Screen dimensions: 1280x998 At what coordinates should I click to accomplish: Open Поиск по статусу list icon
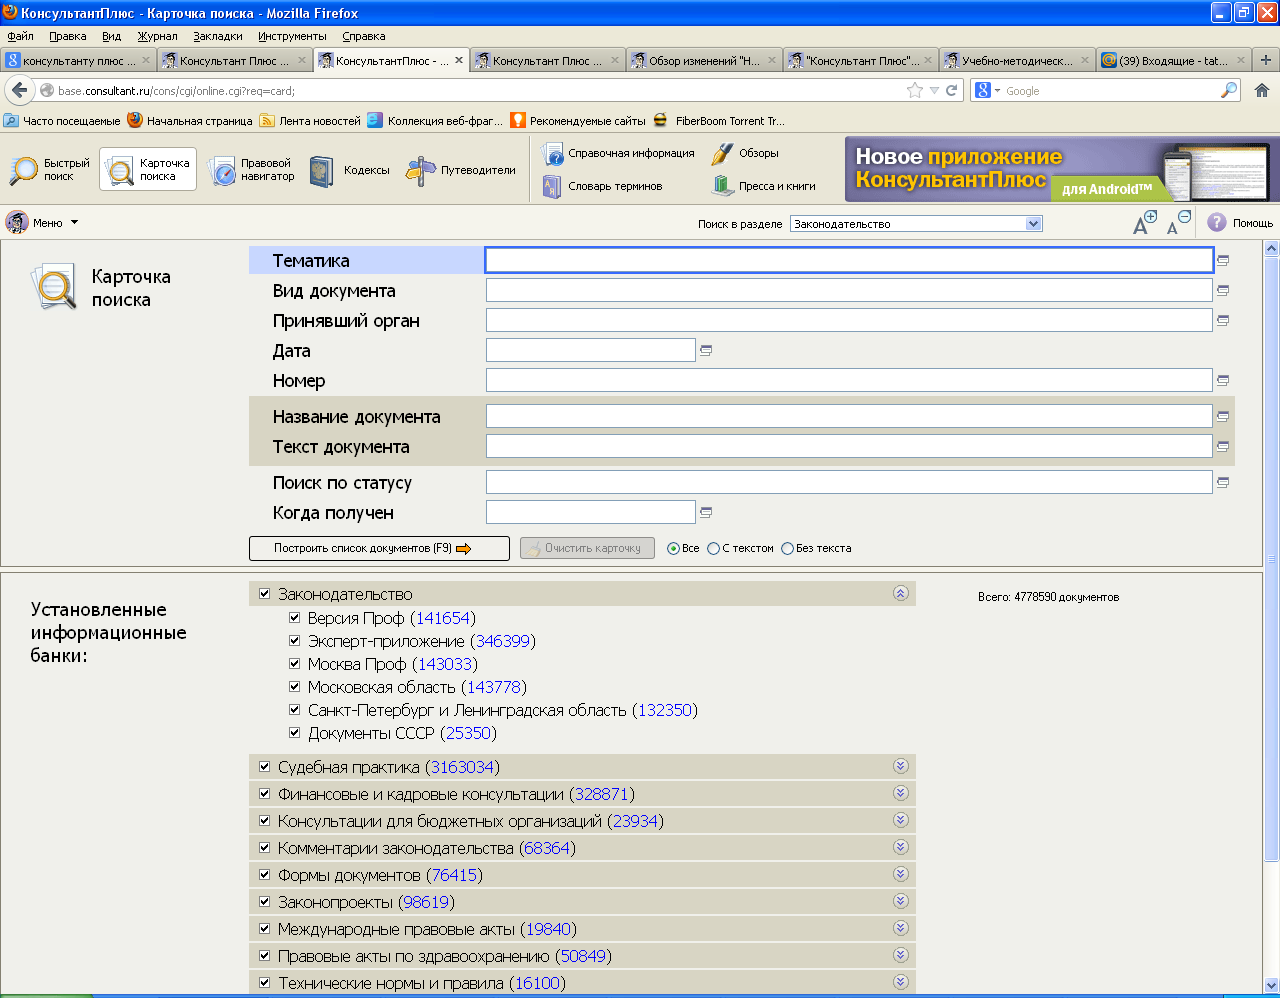(x=1223, y=483)
